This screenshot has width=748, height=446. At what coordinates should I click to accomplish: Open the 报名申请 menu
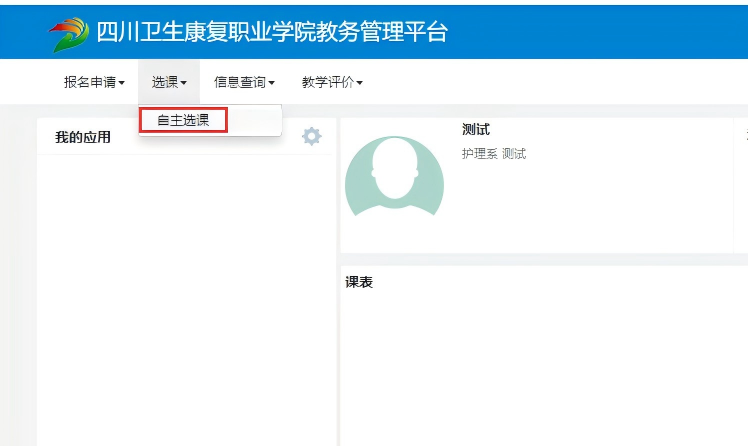point(94,82)
